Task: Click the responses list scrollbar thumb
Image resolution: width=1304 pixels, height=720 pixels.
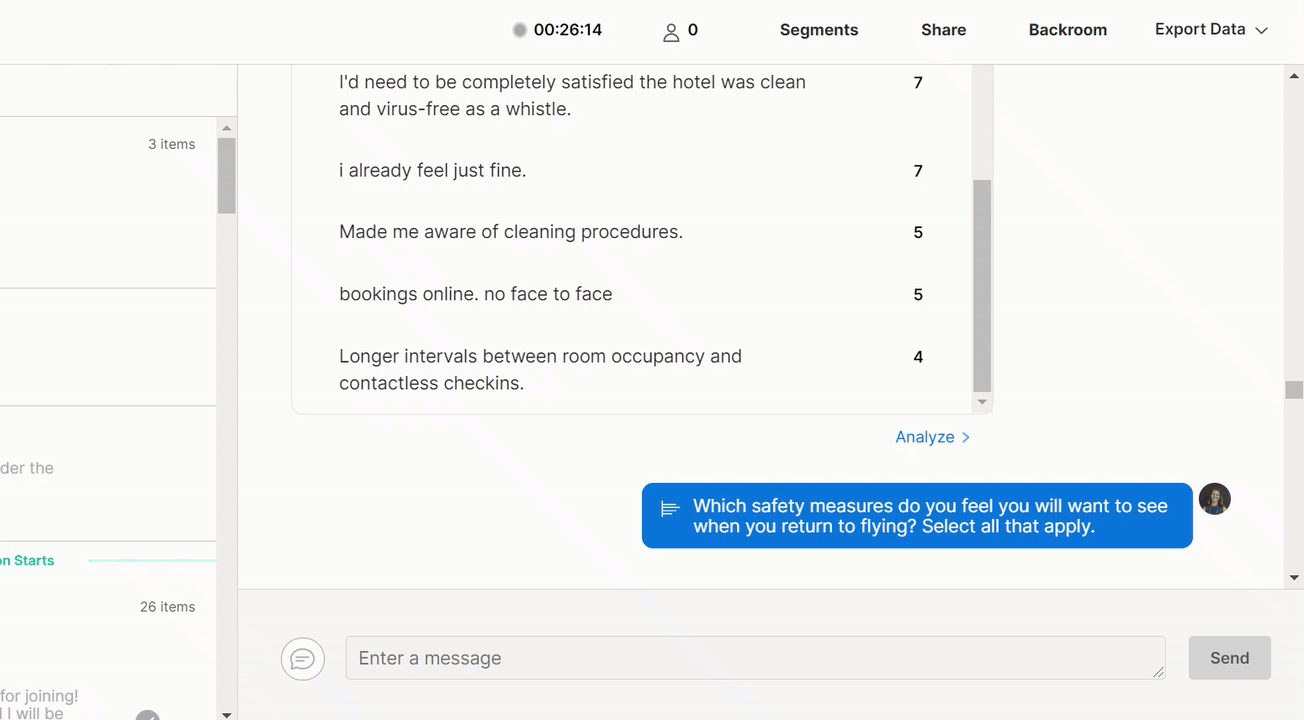Action: 982,285
